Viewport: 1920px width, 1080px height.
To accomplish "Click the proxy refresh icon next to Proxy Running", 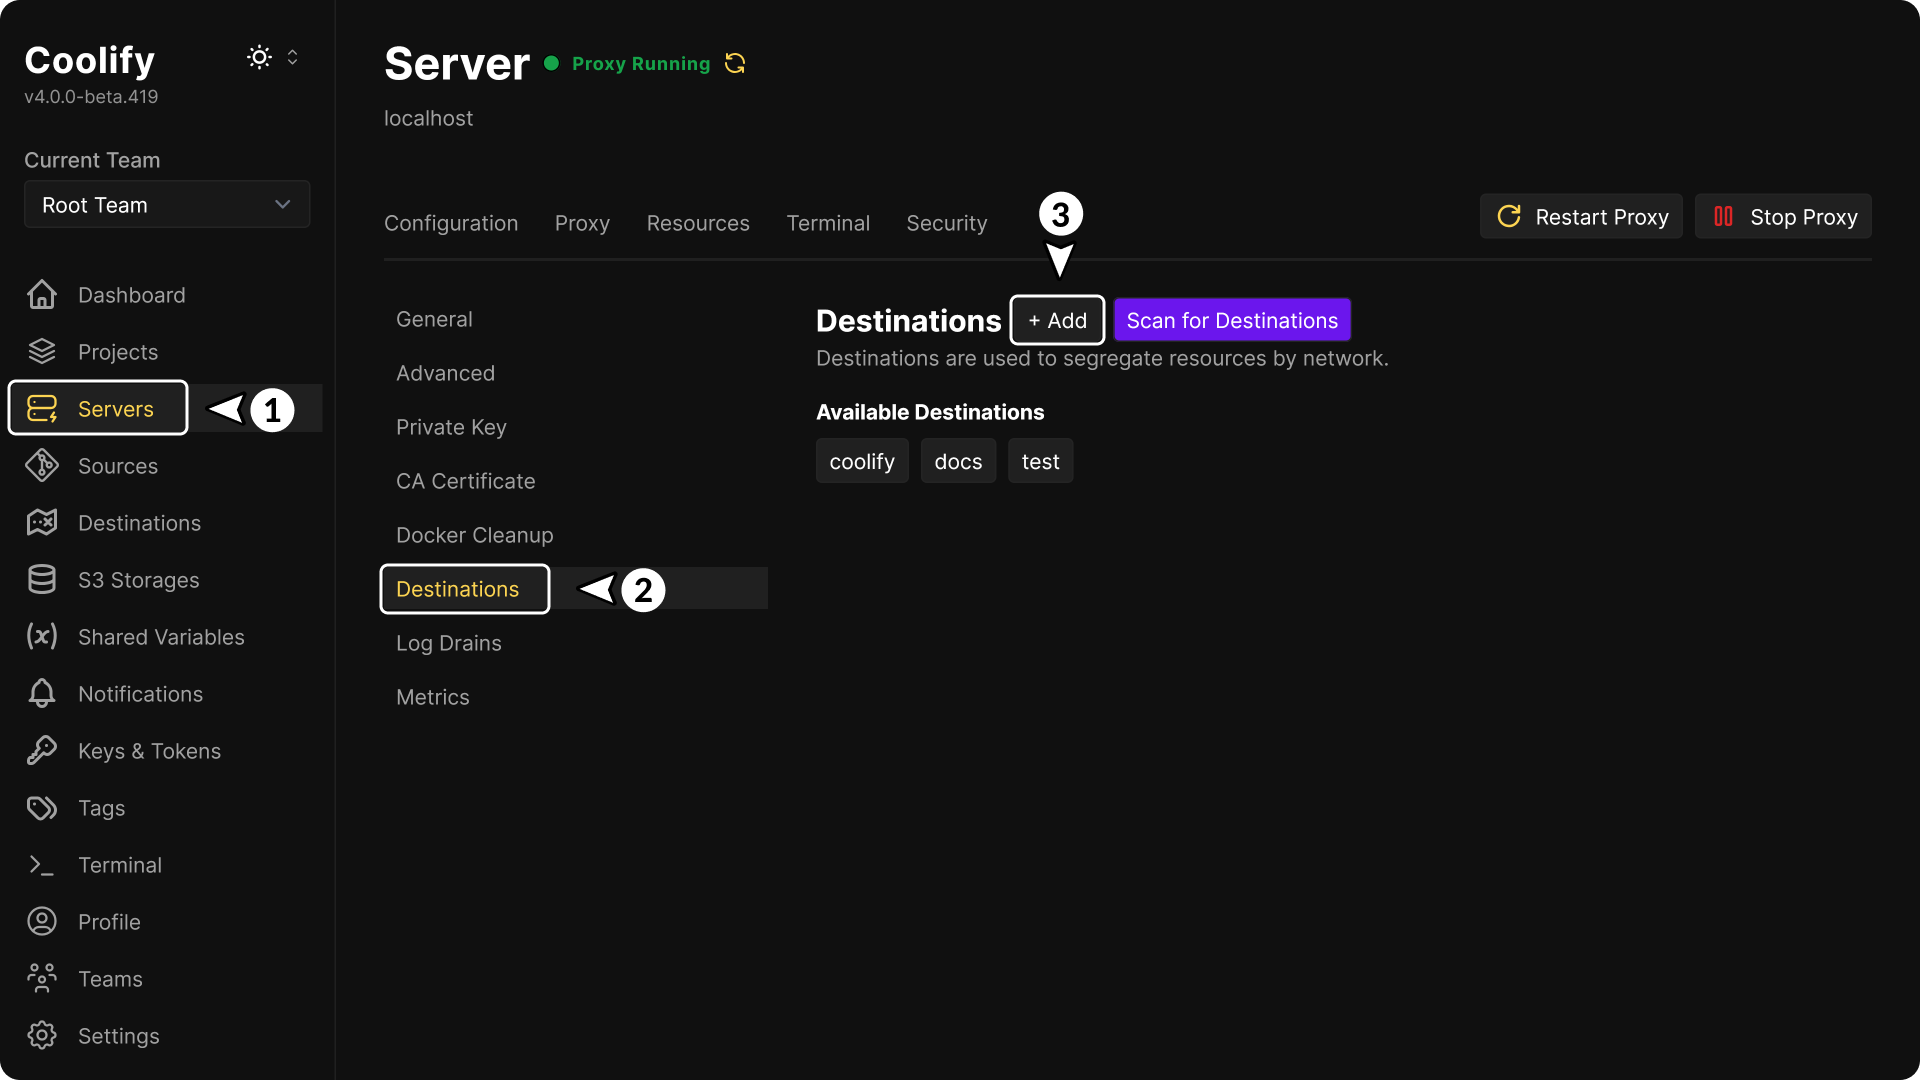I will coord(735,63).
